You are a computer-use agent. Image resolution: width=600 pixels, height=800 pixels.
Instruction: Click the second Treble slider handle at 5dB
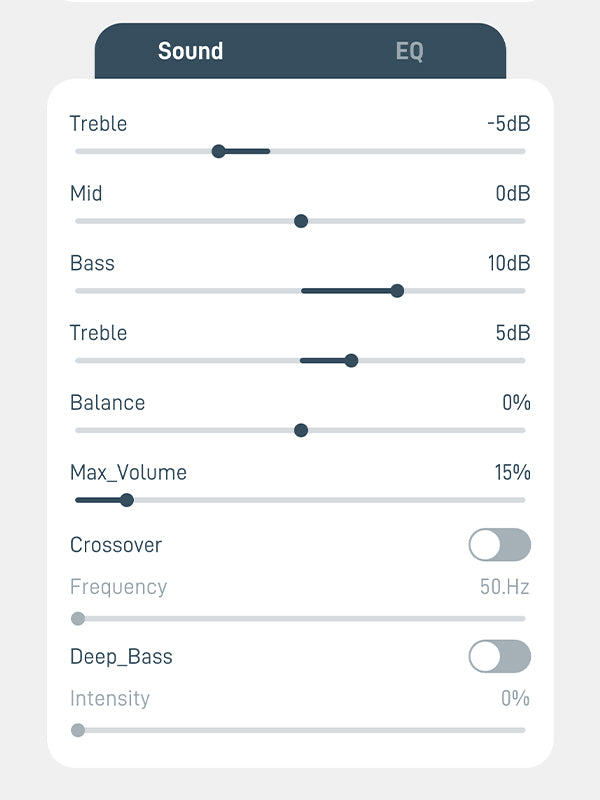tap(351, 360)
